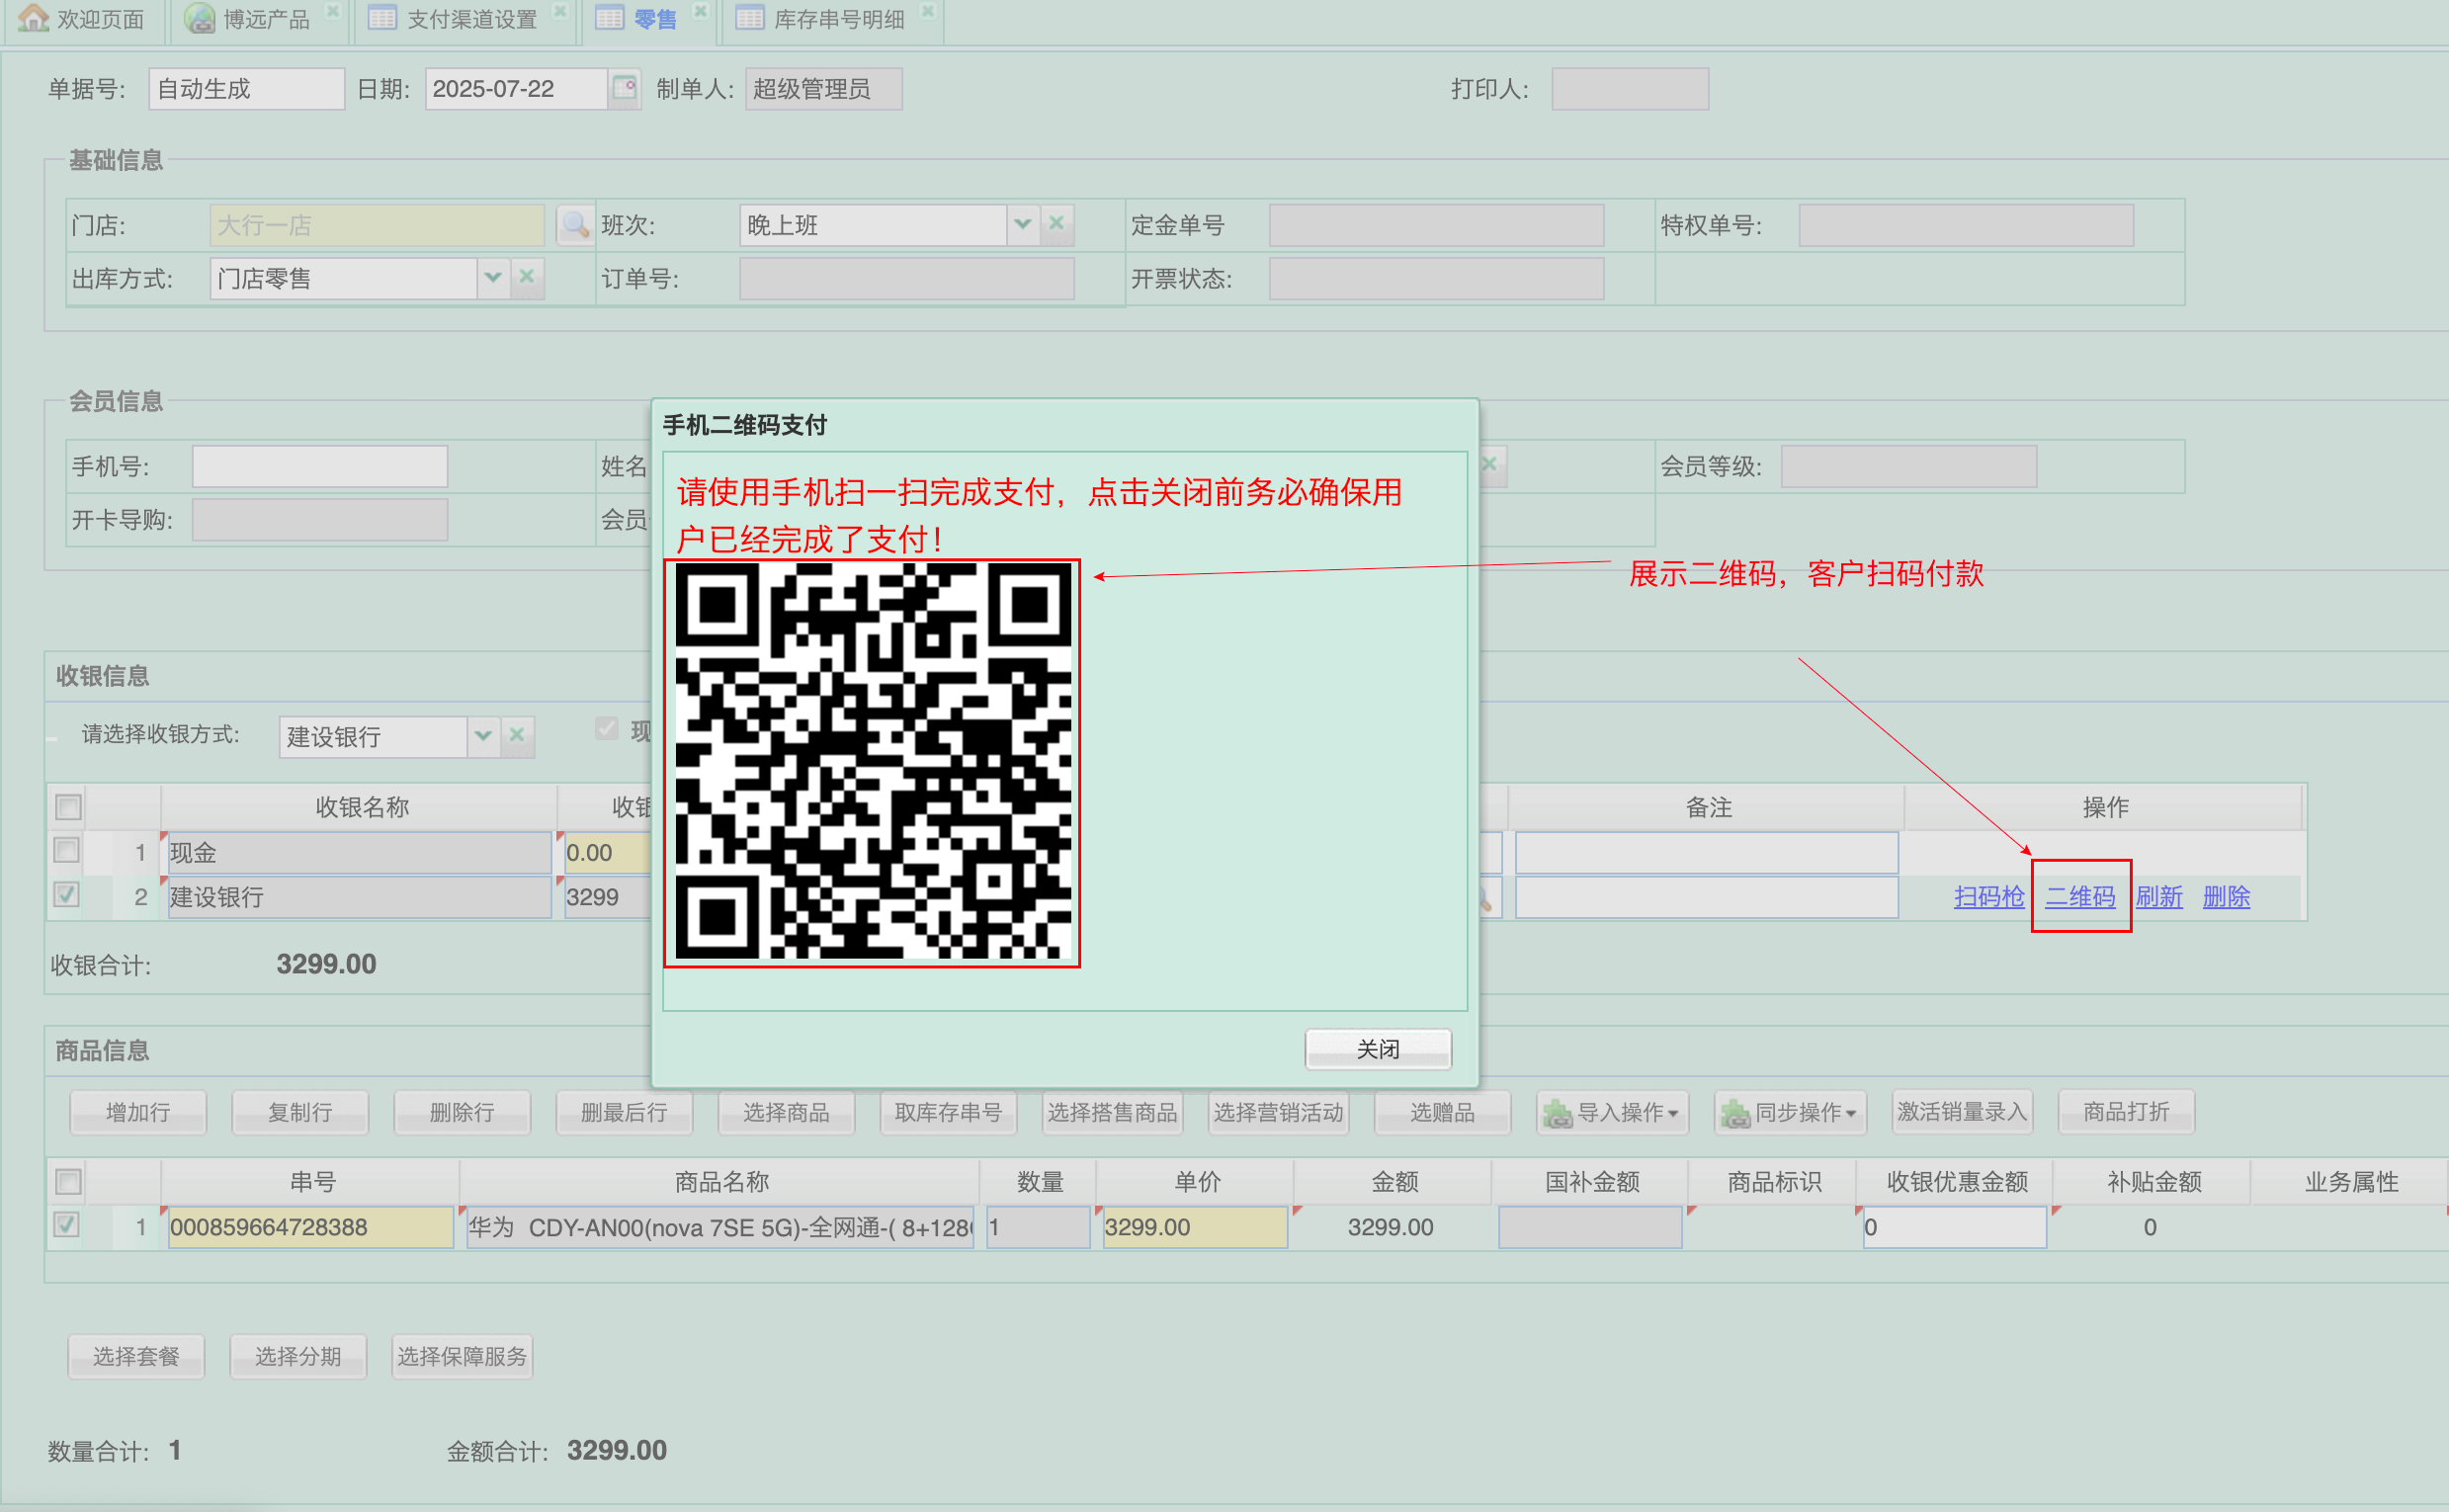This screenshot has height=1512, width=2449.
Task: Click the product name cell 华为 CDY-AN00
Action: (720, 1227)
